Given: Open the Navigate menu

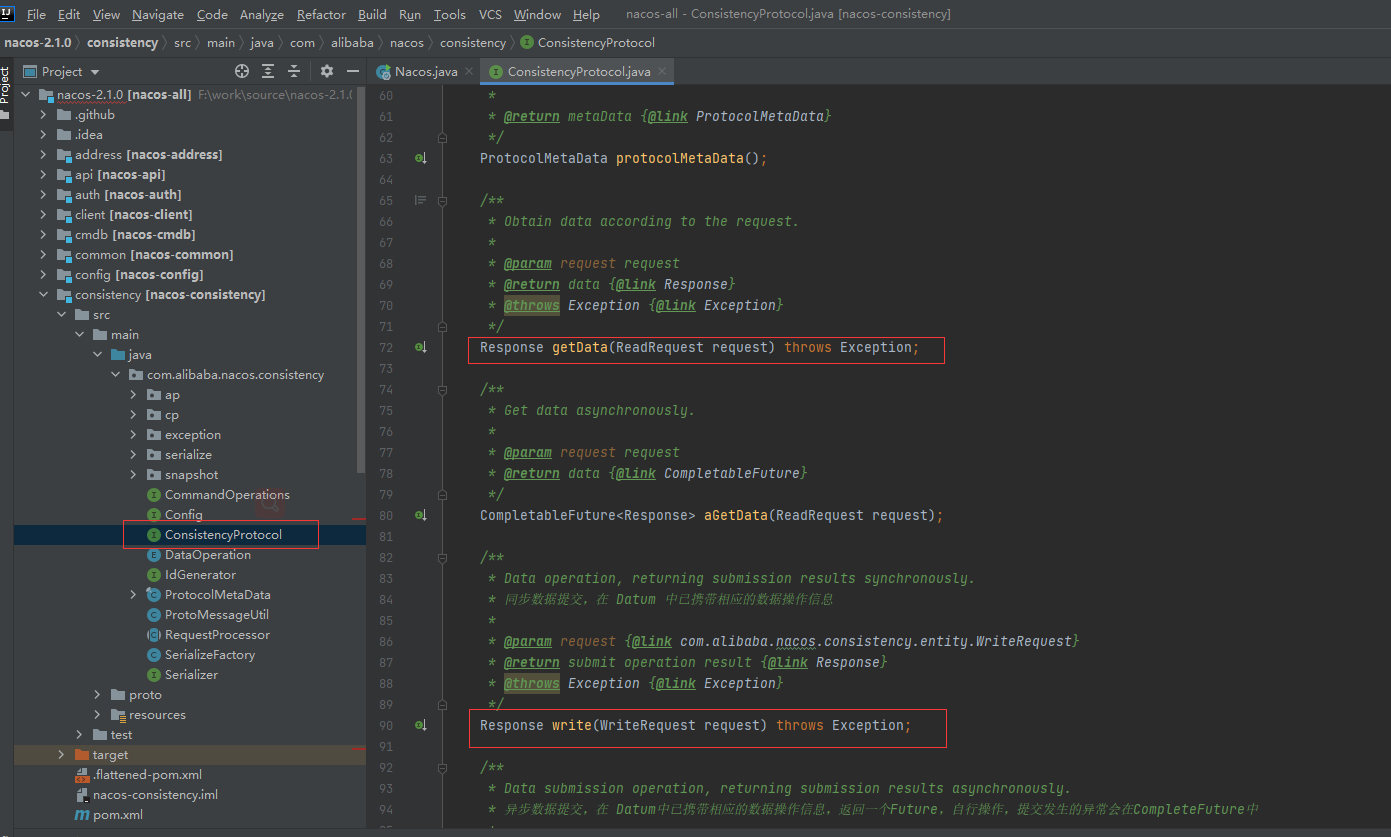Looking at the screenshot, I should (x=158, y=14).
